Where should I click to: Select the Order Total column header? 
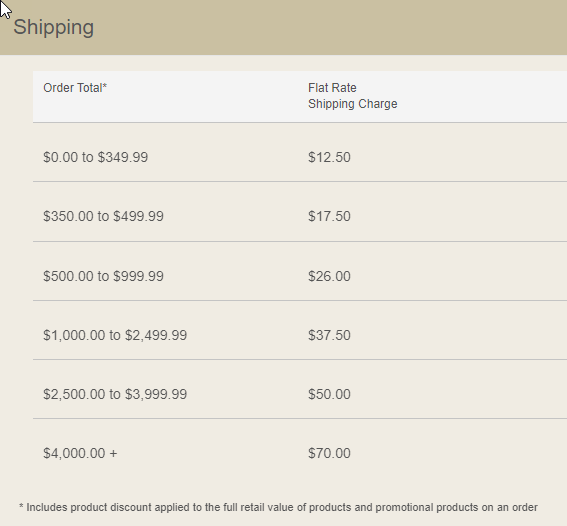click(x=75, y=88)
